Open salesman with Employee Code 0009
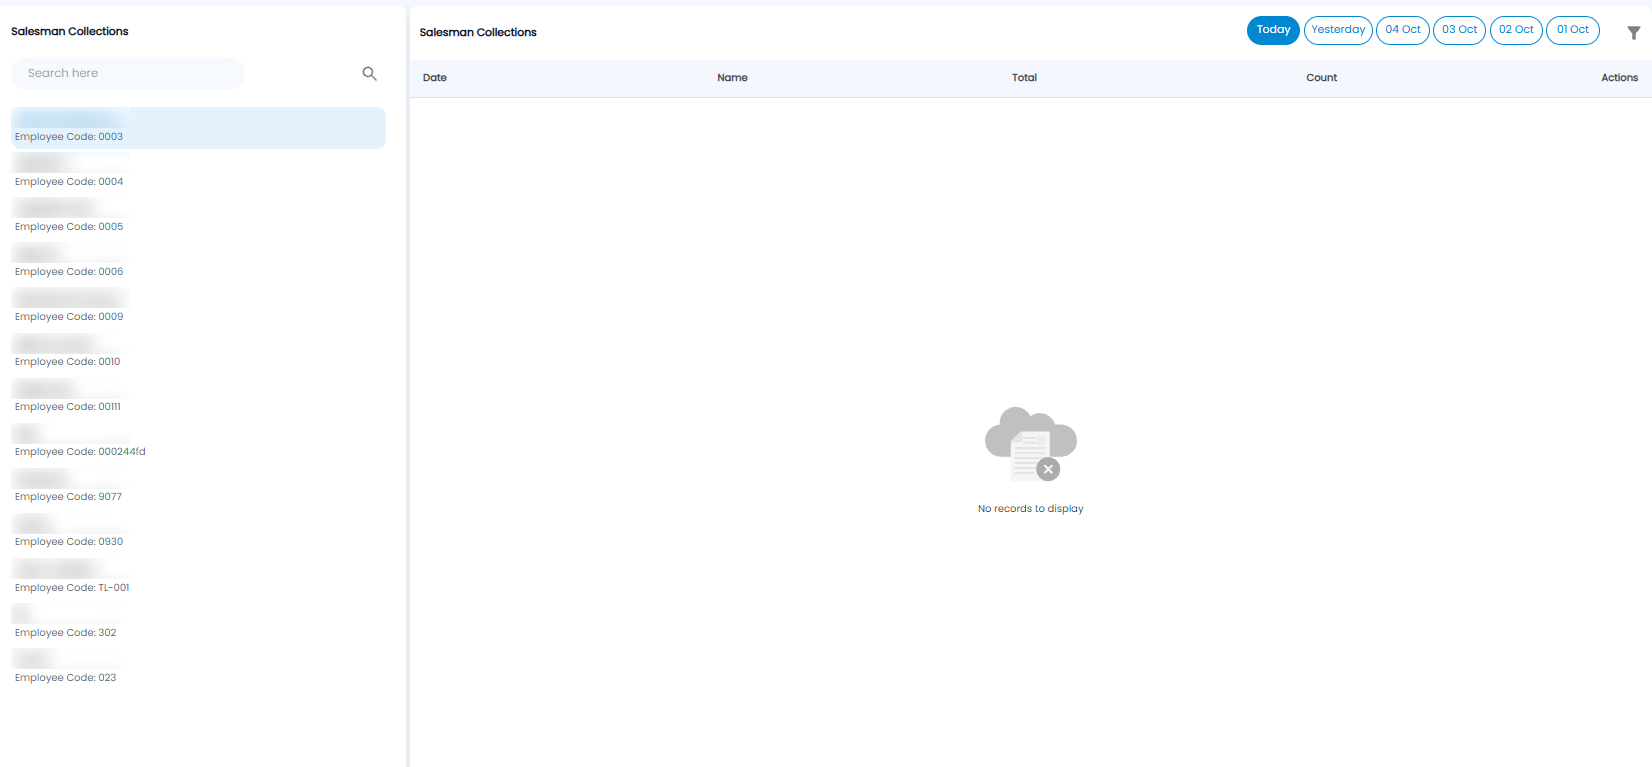This screenshot has height=767, width=1652. [x=198, y=307]
